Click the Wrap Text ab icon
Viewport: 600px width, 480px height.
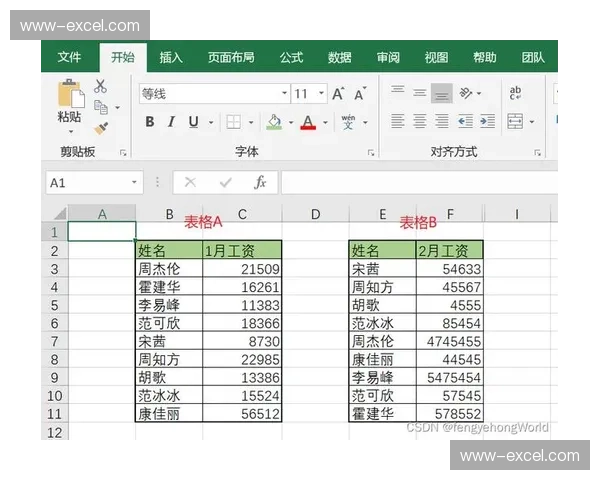pos(515,93)
